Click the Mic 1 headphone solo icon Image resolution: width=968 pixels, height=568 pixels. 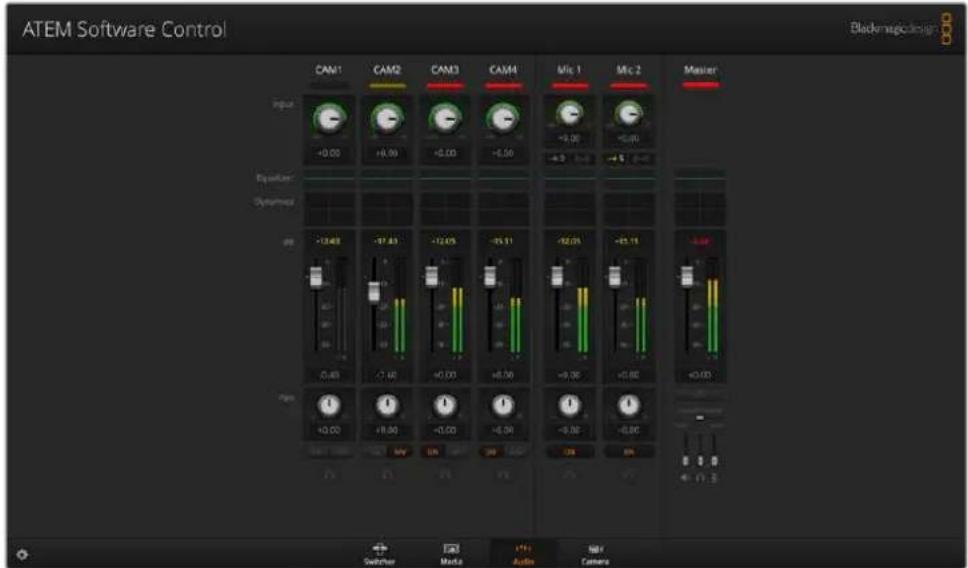(570, 475)
